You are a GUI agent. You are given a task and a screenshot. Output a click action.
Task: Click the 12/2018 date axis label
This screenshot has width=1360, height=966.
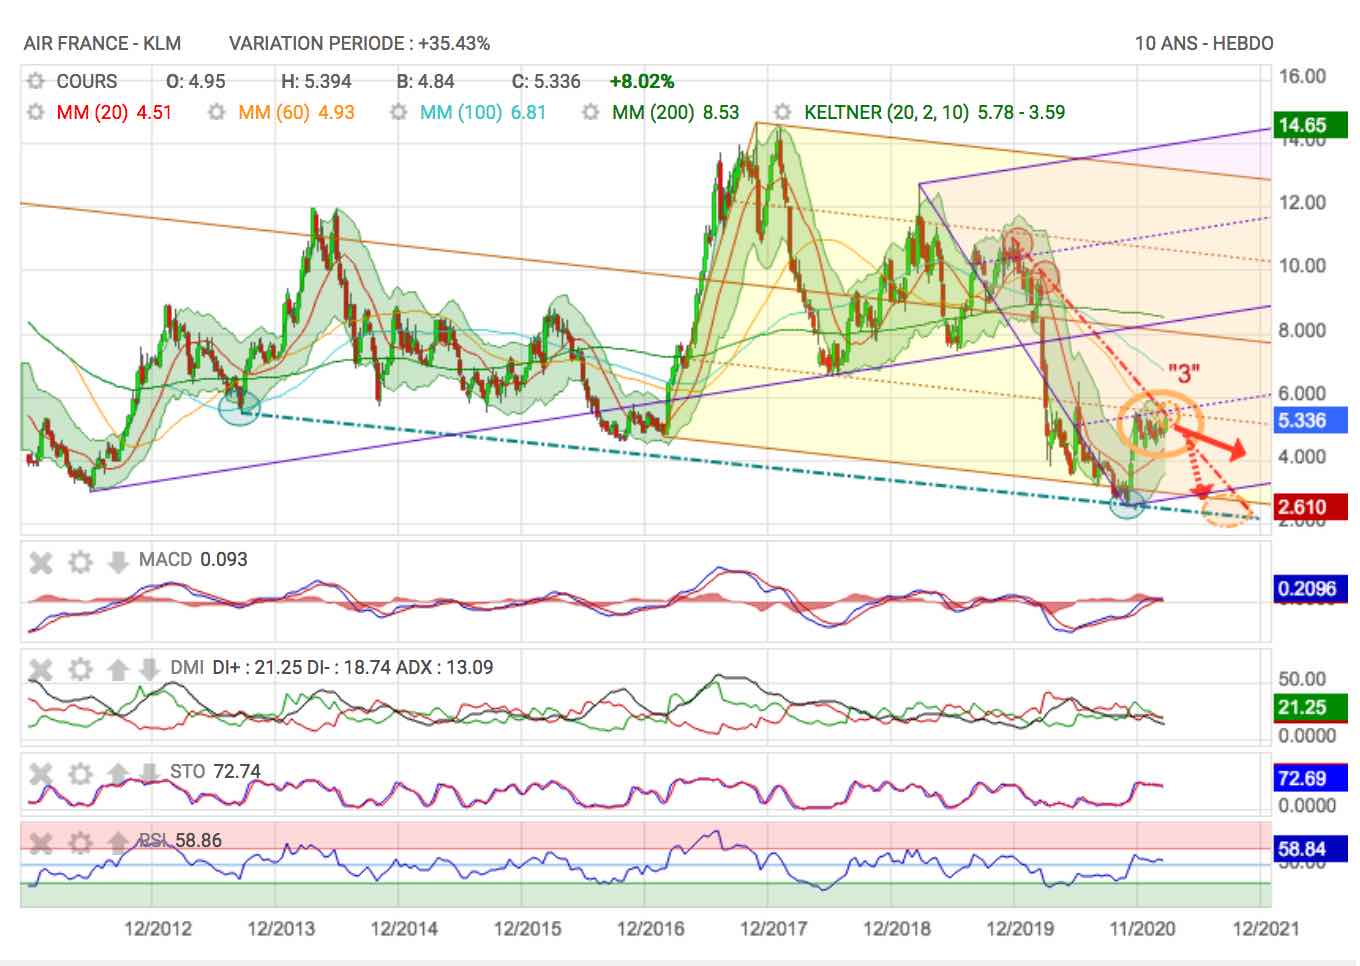[x=896, y=928]
